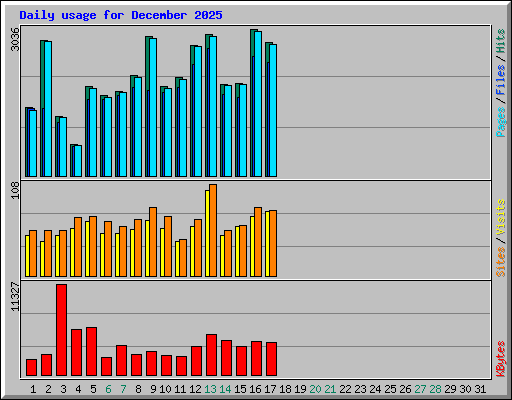The width and height of the screenshot is (512, 400).
Task: Click the shortest cyan Pages bar for day 4
Action: [x=78, y=161]
